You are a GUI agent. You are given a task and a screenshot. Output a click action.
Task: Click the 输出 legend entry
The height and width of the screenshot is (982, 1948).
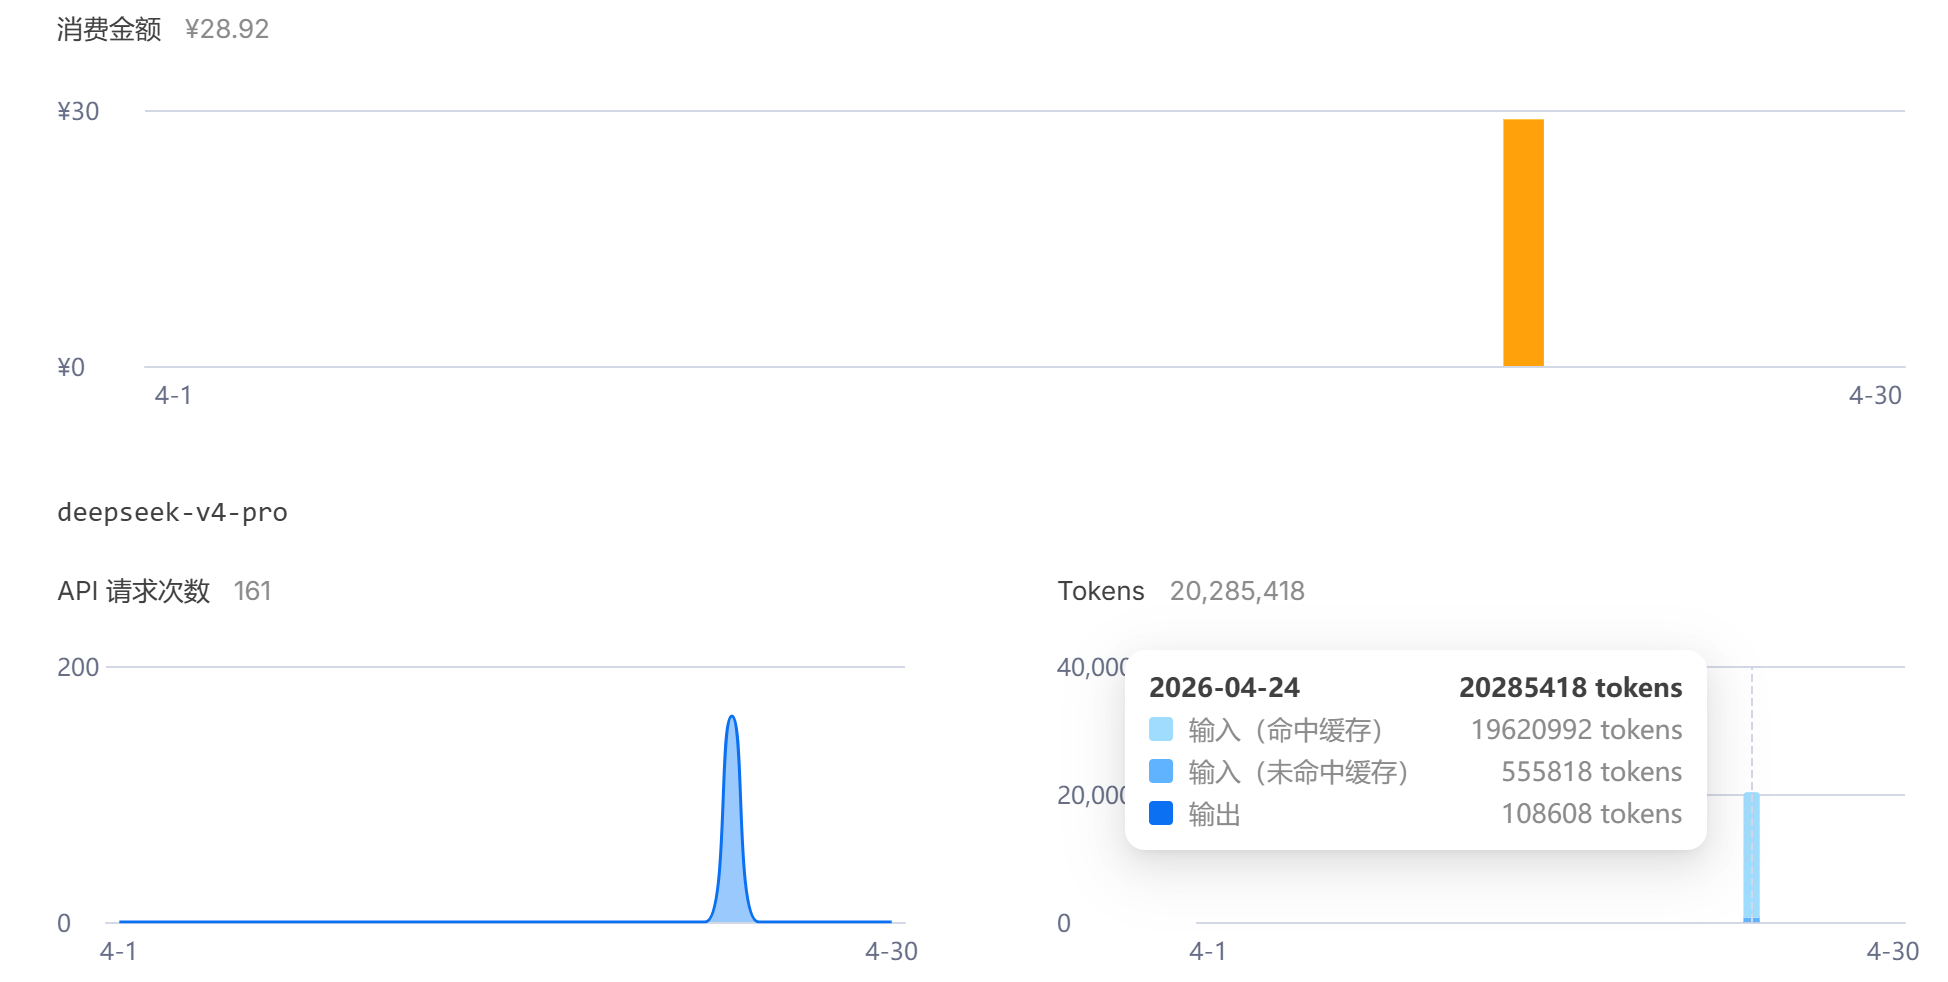(1214, 814)
